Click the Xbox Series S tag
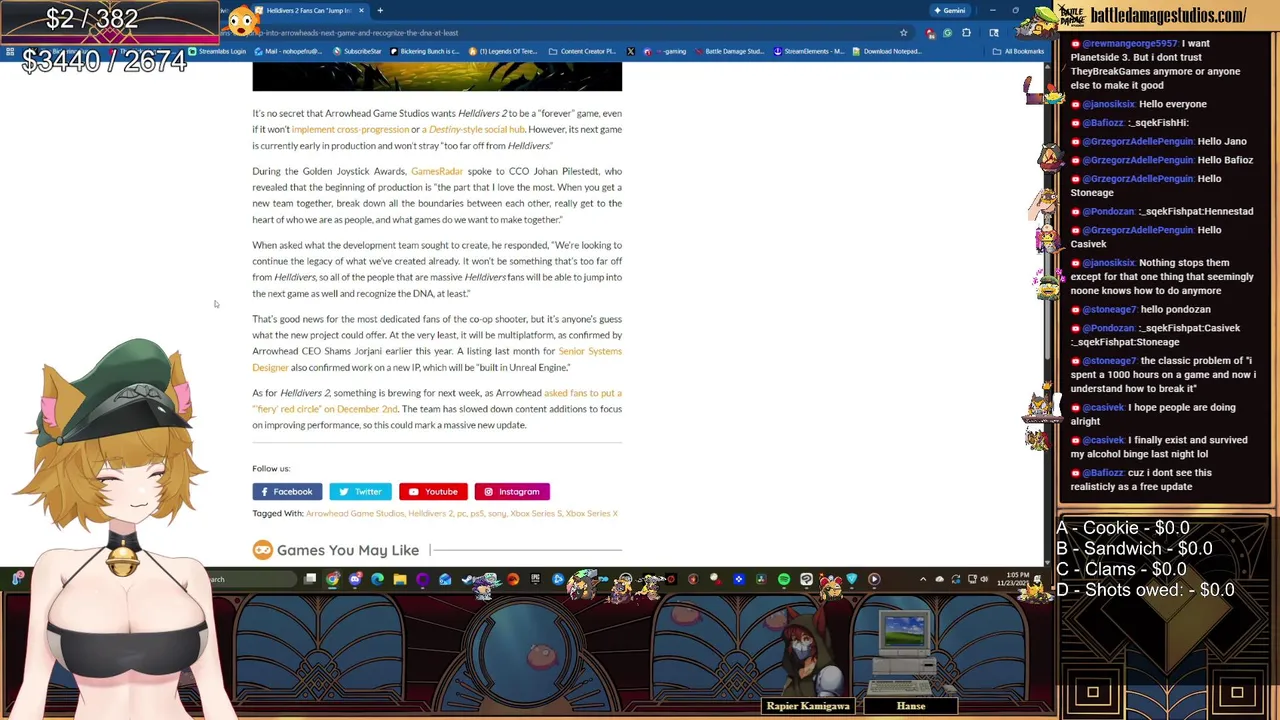 click(x=536, y=513)
